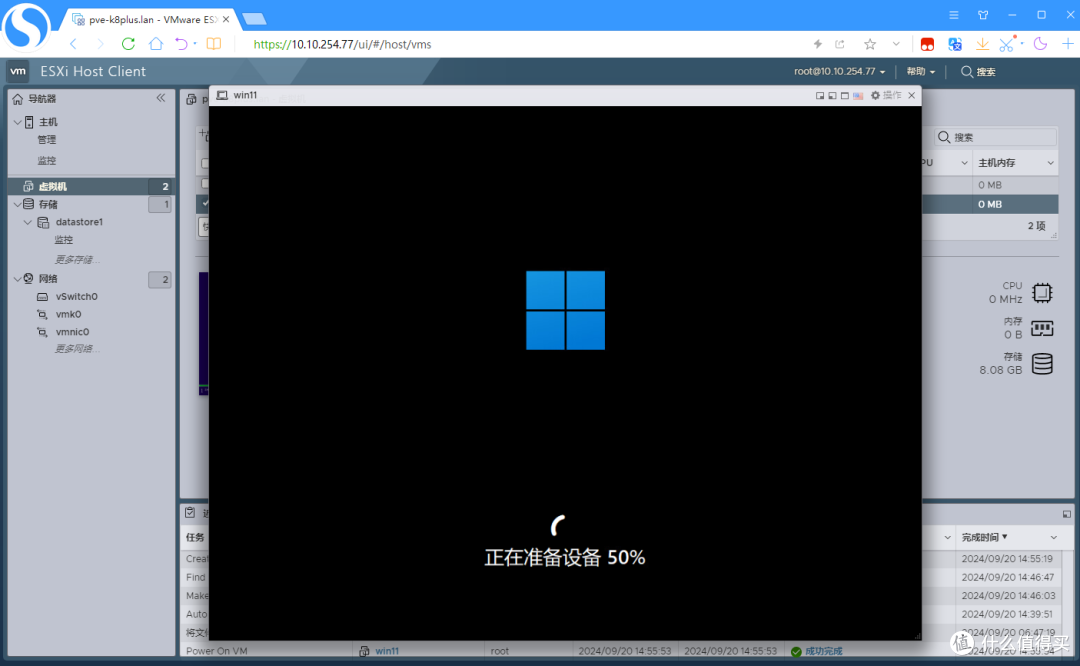Image resolution: width=1080 pixels, height=666 pixels.
Task: Open the root@10.10.254.77 user dropdown
Action: (839, 71)
